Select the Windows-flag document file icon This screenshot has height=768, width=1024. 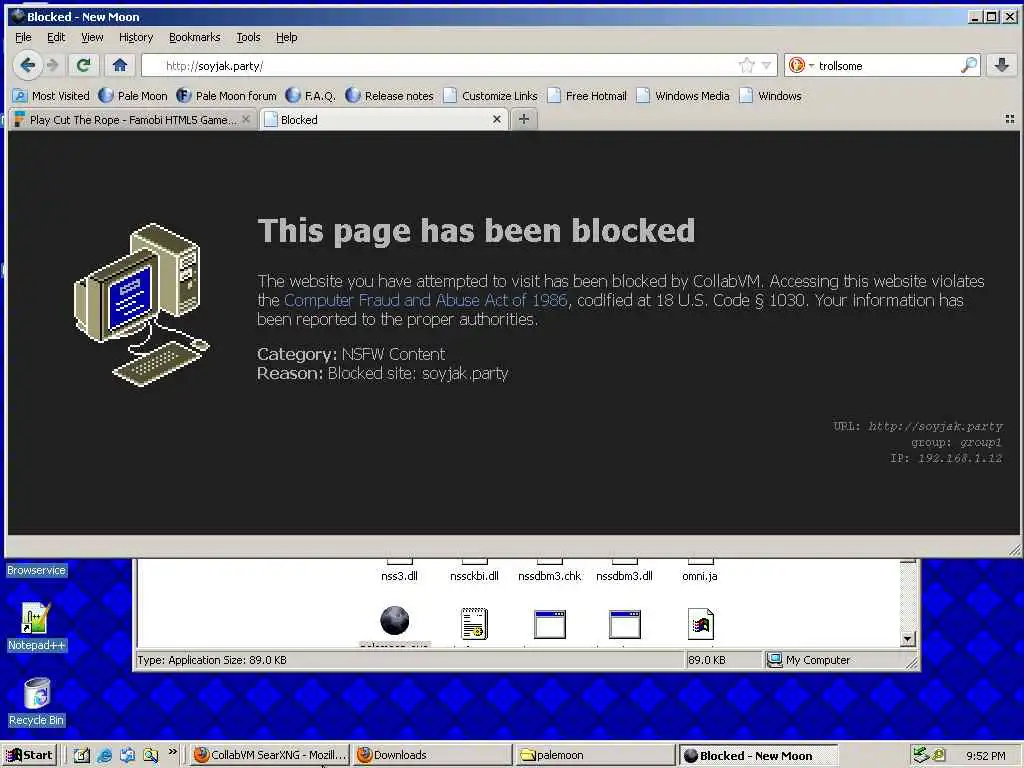pyautogui.click(x=701, y=624)
